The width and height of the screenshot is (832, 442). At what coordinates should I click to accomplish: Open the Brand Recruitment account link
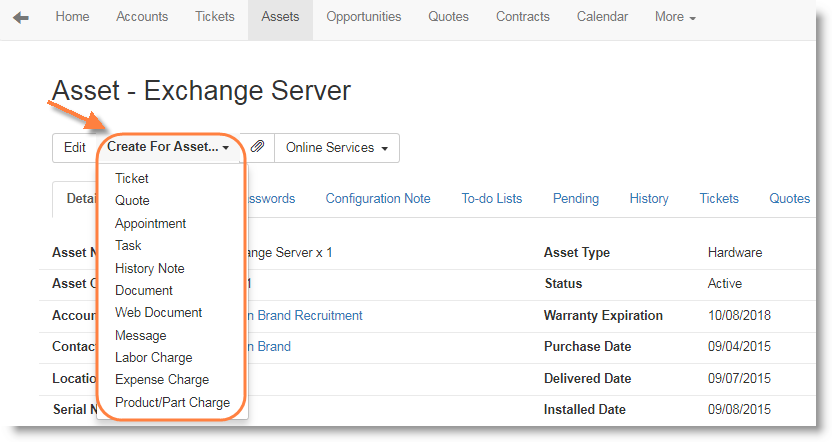(x=305, y=315)
